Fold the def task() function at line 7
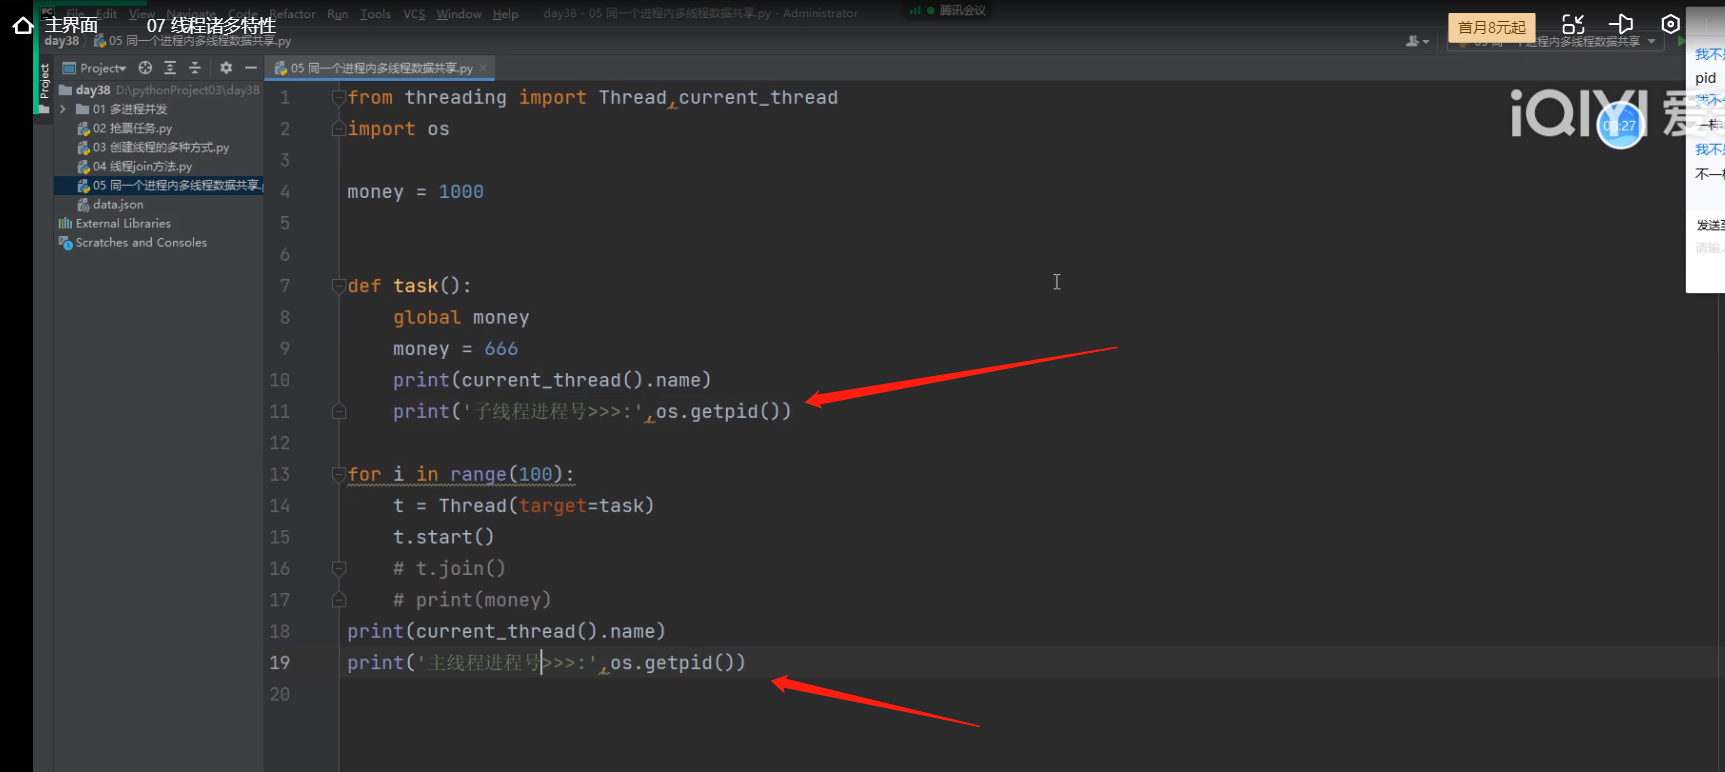The height and width of the screenshot is (772, 1725). click(x=339, y=286)
